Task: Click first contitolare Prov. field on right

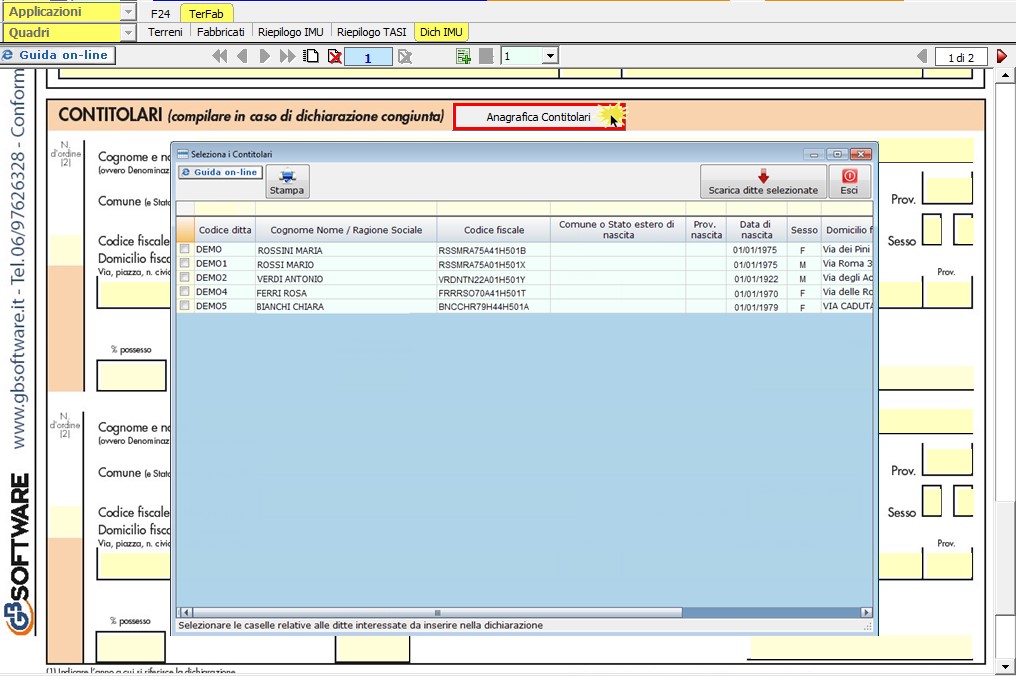Action: pyautogui.click(x=947, y=191)
